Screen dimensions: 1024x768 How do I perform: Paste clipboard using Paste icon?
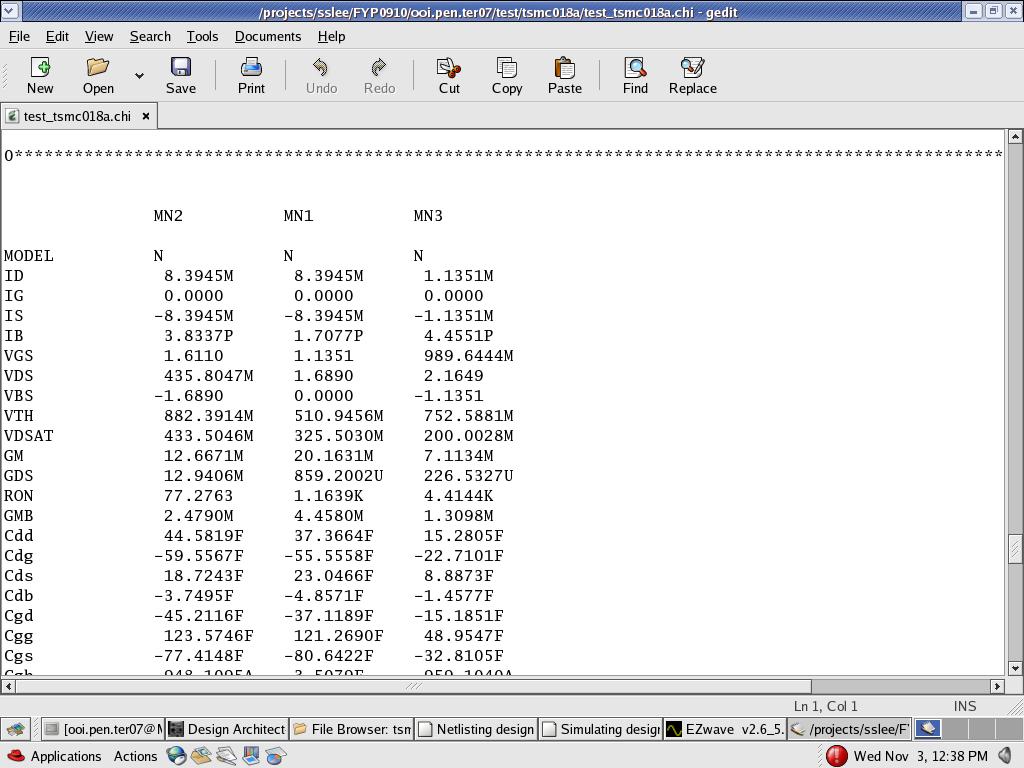(565, 76)
